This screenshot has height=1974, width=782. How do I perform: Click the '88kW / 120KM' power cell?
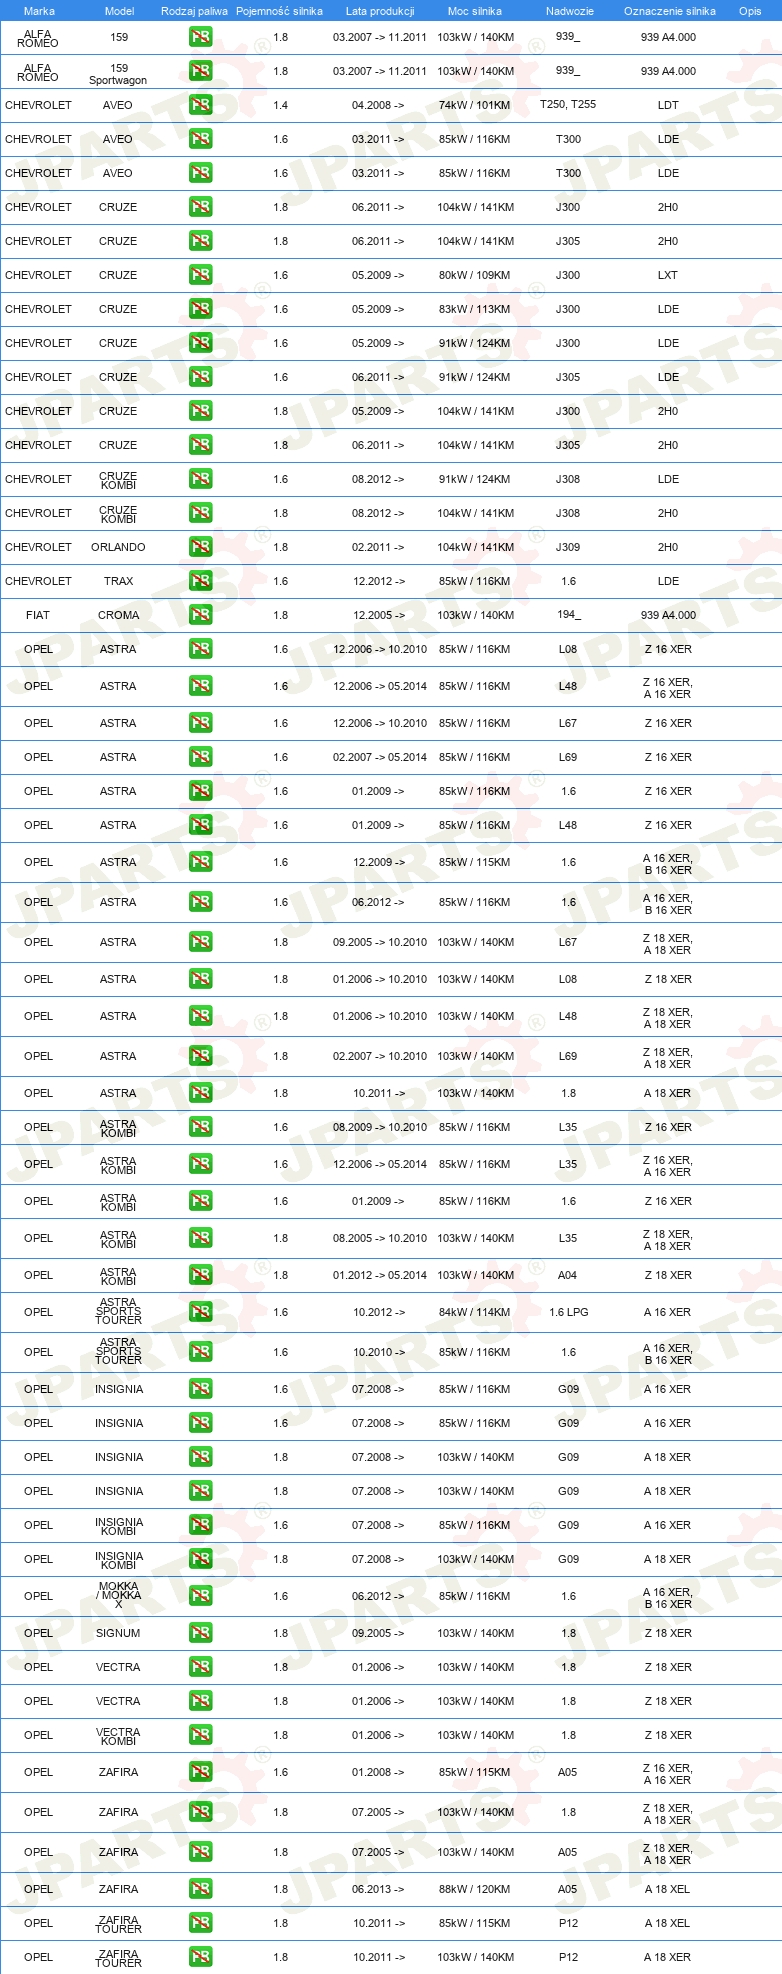(x=475, y=1889)
